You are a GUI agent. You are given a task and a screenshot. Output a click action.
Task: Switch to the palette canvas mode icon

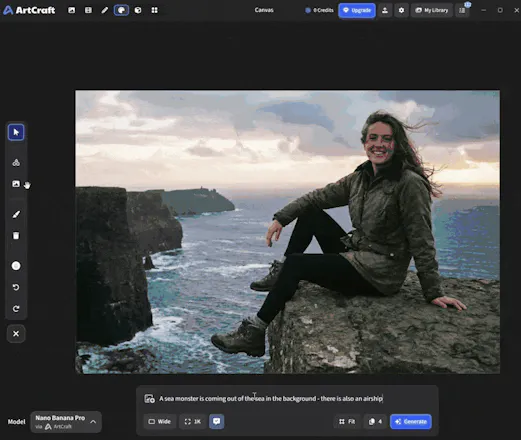(x=121, y=10)
